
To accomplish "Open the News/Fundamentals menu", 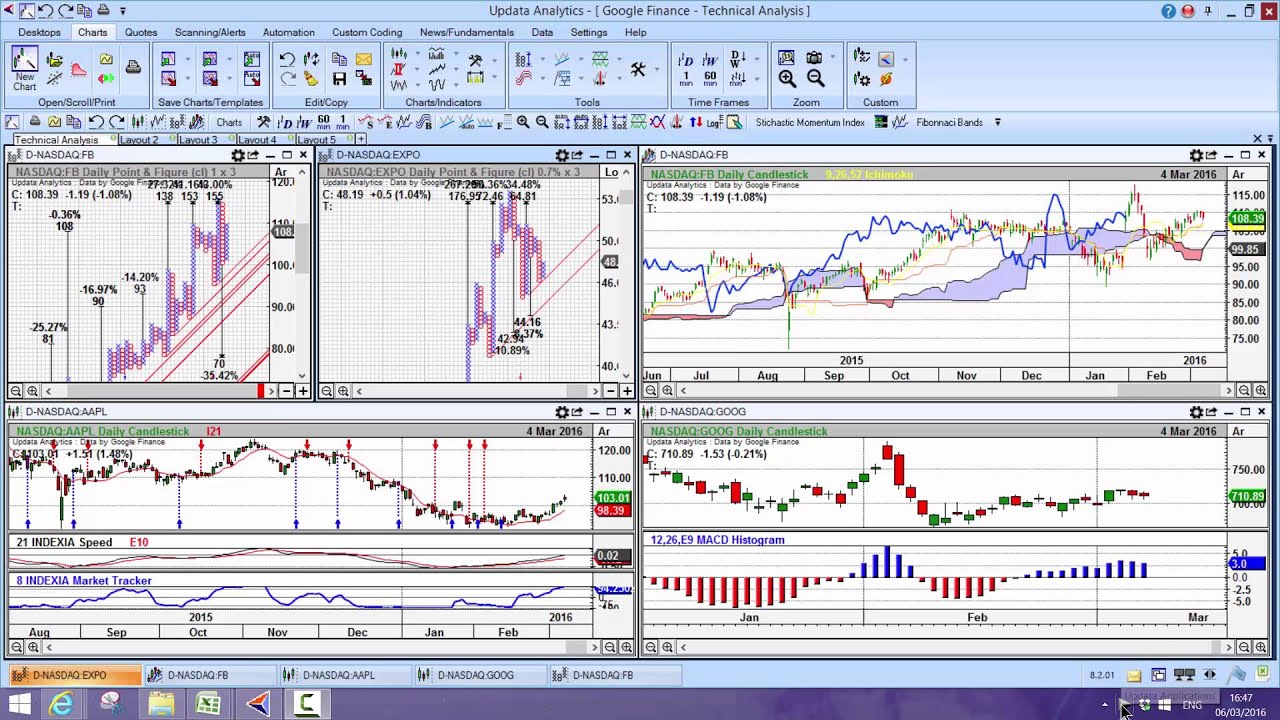I will click(467, 32).
